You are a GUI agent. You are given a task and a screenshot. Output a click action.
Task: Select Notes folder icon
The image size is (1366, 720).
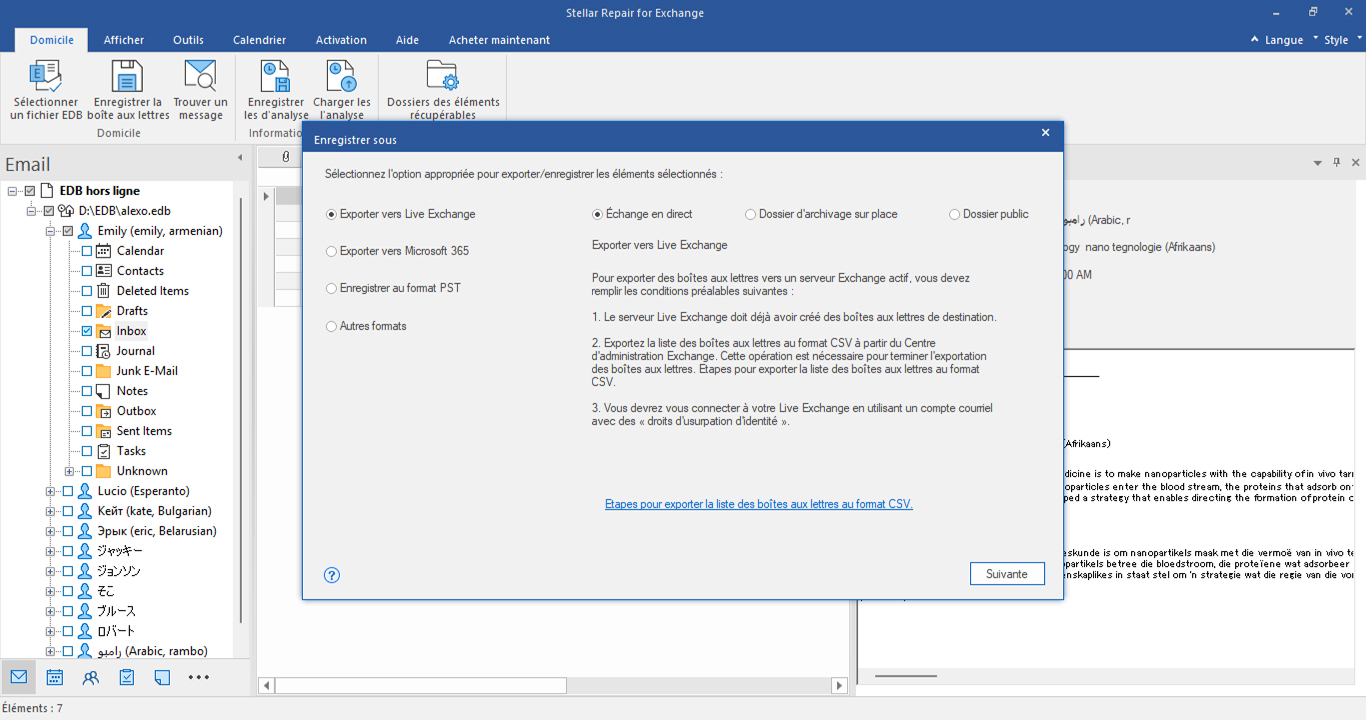tap(103, 391)
